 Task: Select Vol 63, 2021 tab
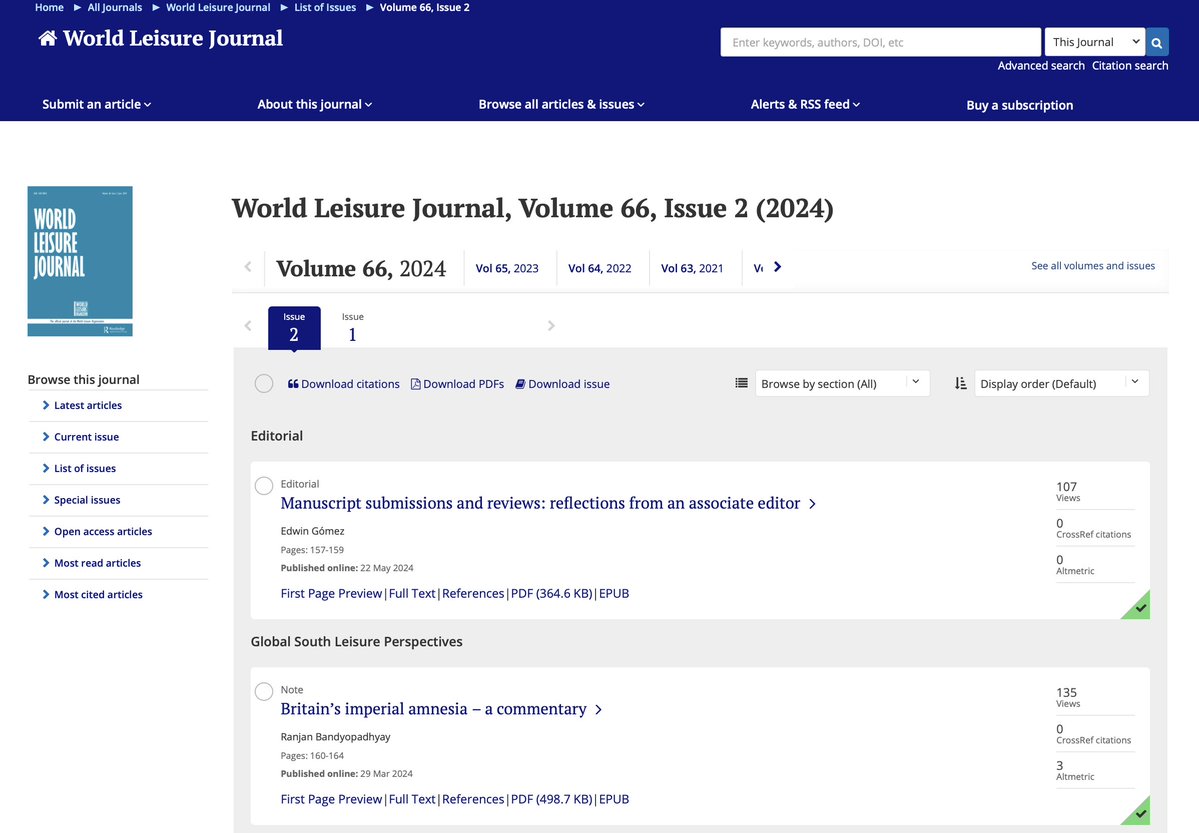[692, 268]
